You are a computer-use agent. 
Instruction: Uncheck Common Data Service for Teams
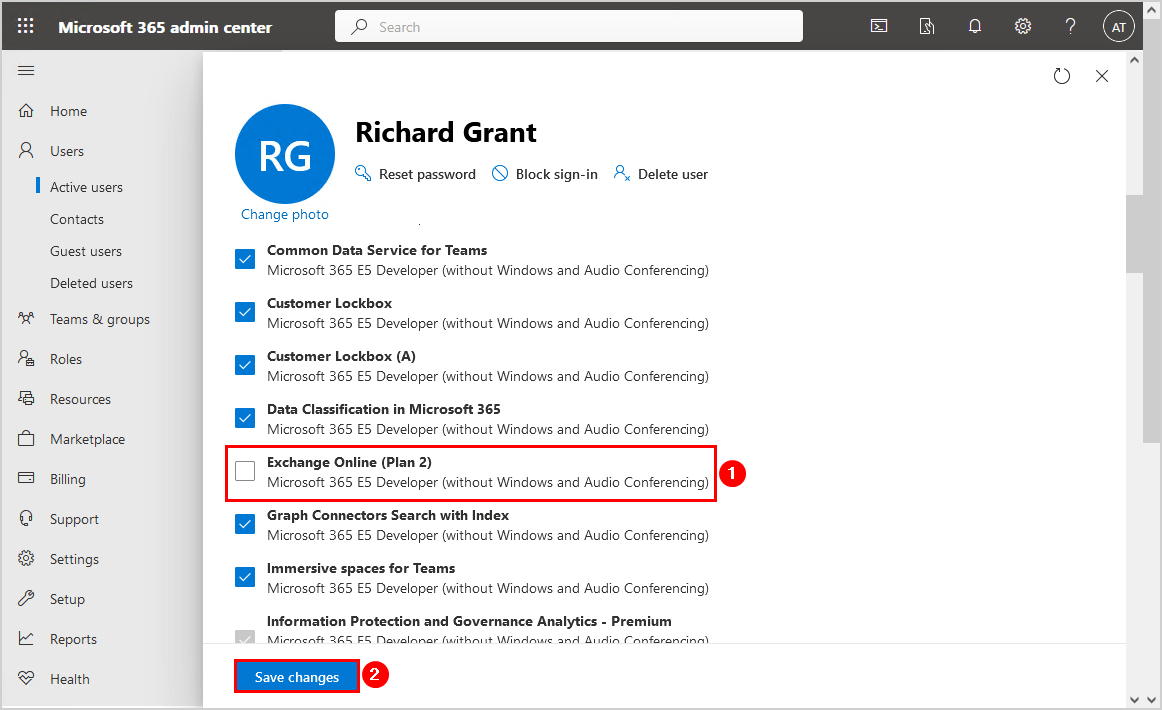[245, 259]
